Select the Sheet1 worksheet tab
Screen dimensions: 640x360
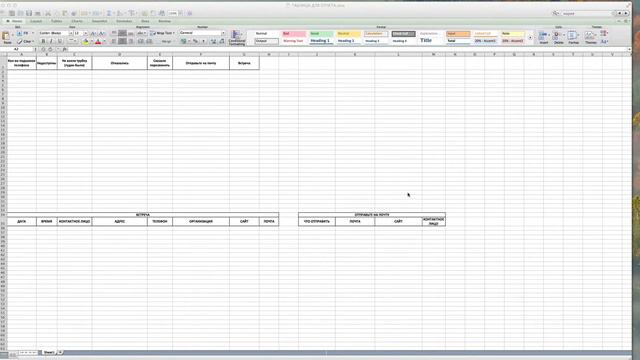click(49, 352)
